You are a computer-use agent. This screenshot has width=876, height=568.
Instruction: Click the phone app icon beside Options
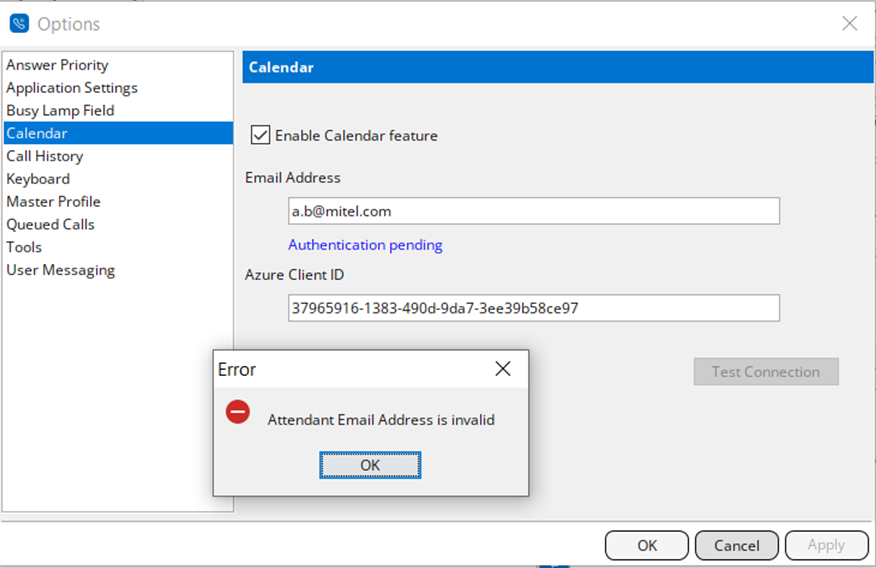click(20, 23)
